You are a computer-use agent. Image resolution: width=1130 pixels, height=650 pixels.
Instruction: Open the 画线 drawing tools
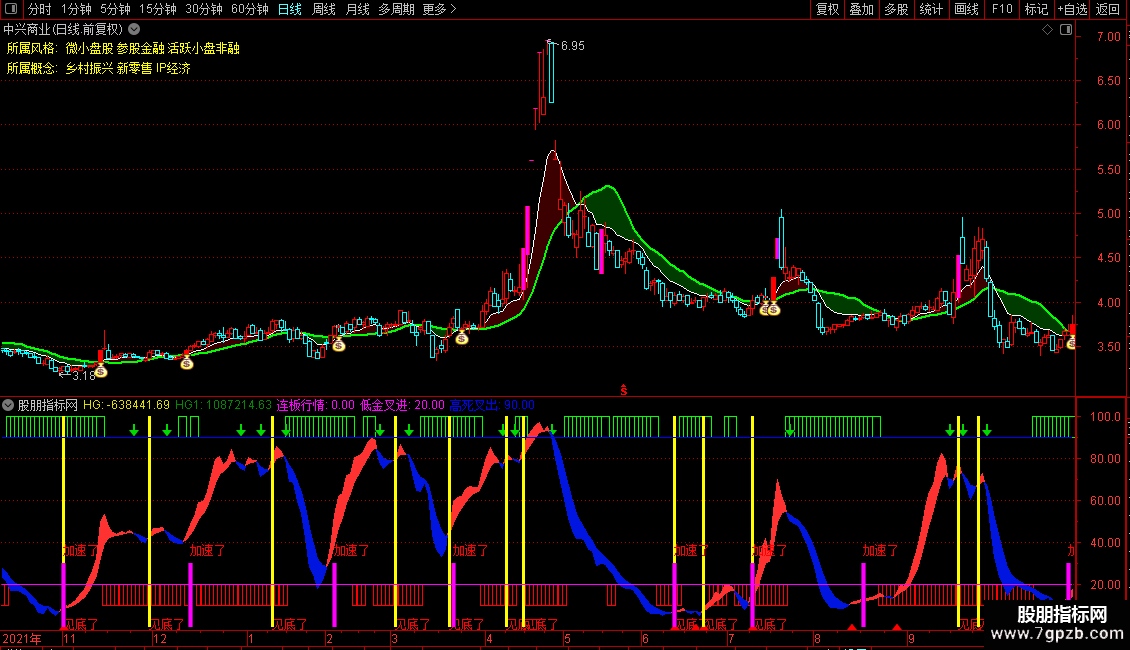(966, 10)
